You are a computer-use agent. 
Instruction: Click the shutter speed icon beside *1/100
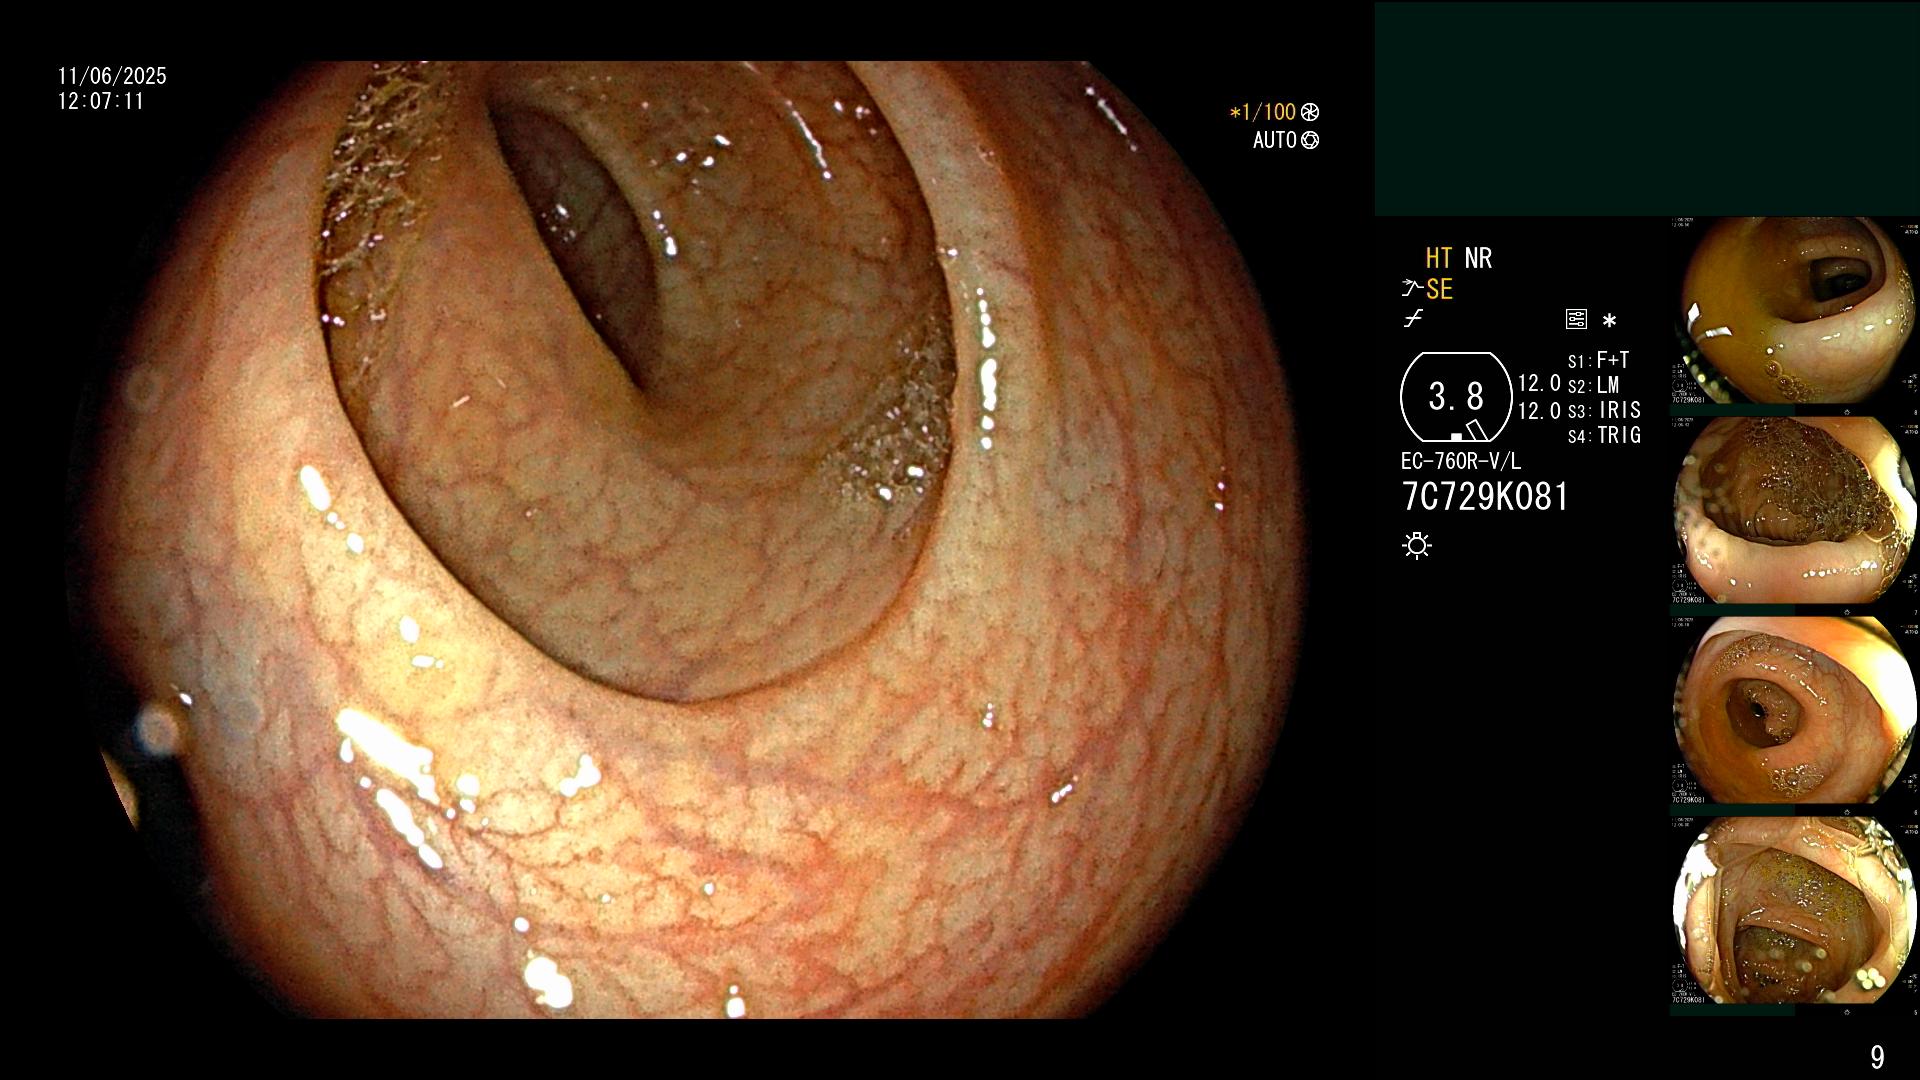1310,113
